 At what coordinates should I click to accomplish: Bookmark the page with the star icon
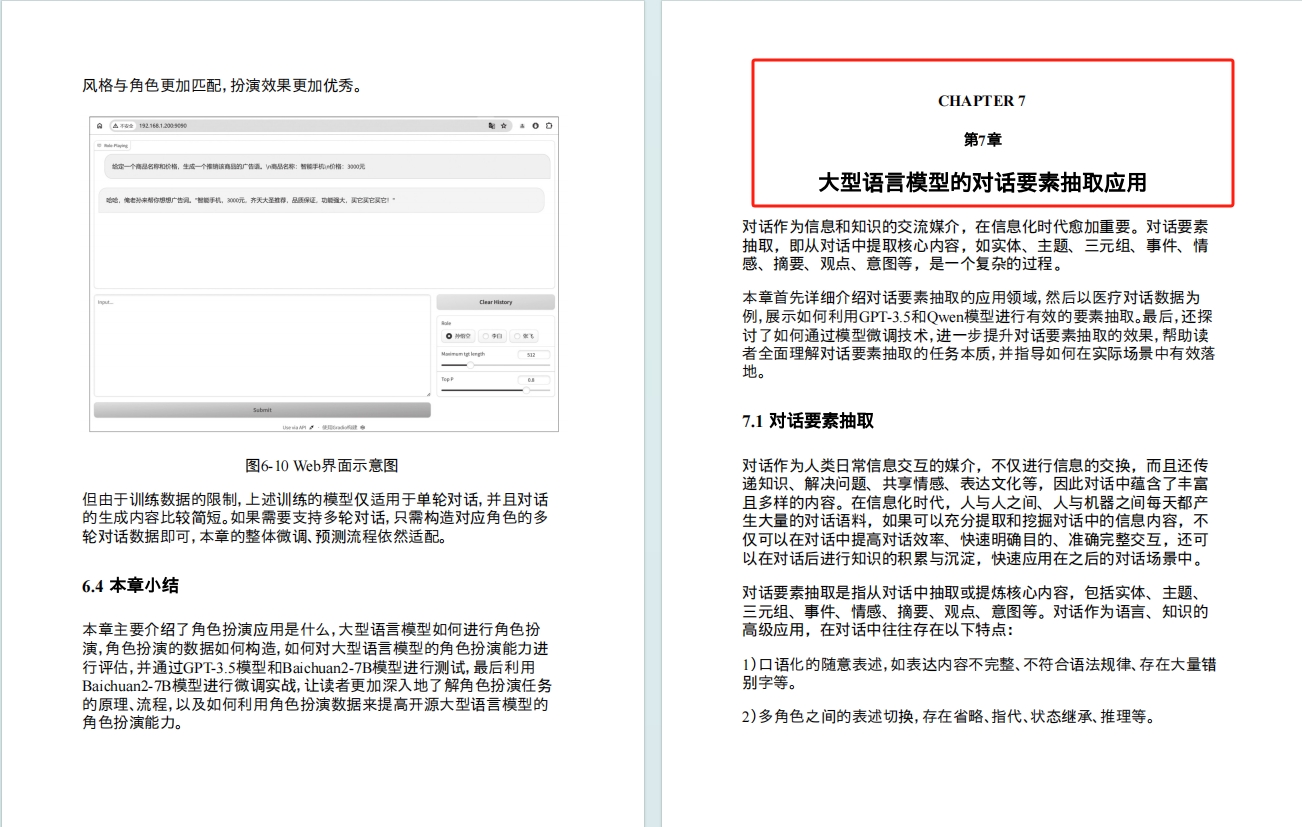503,127
